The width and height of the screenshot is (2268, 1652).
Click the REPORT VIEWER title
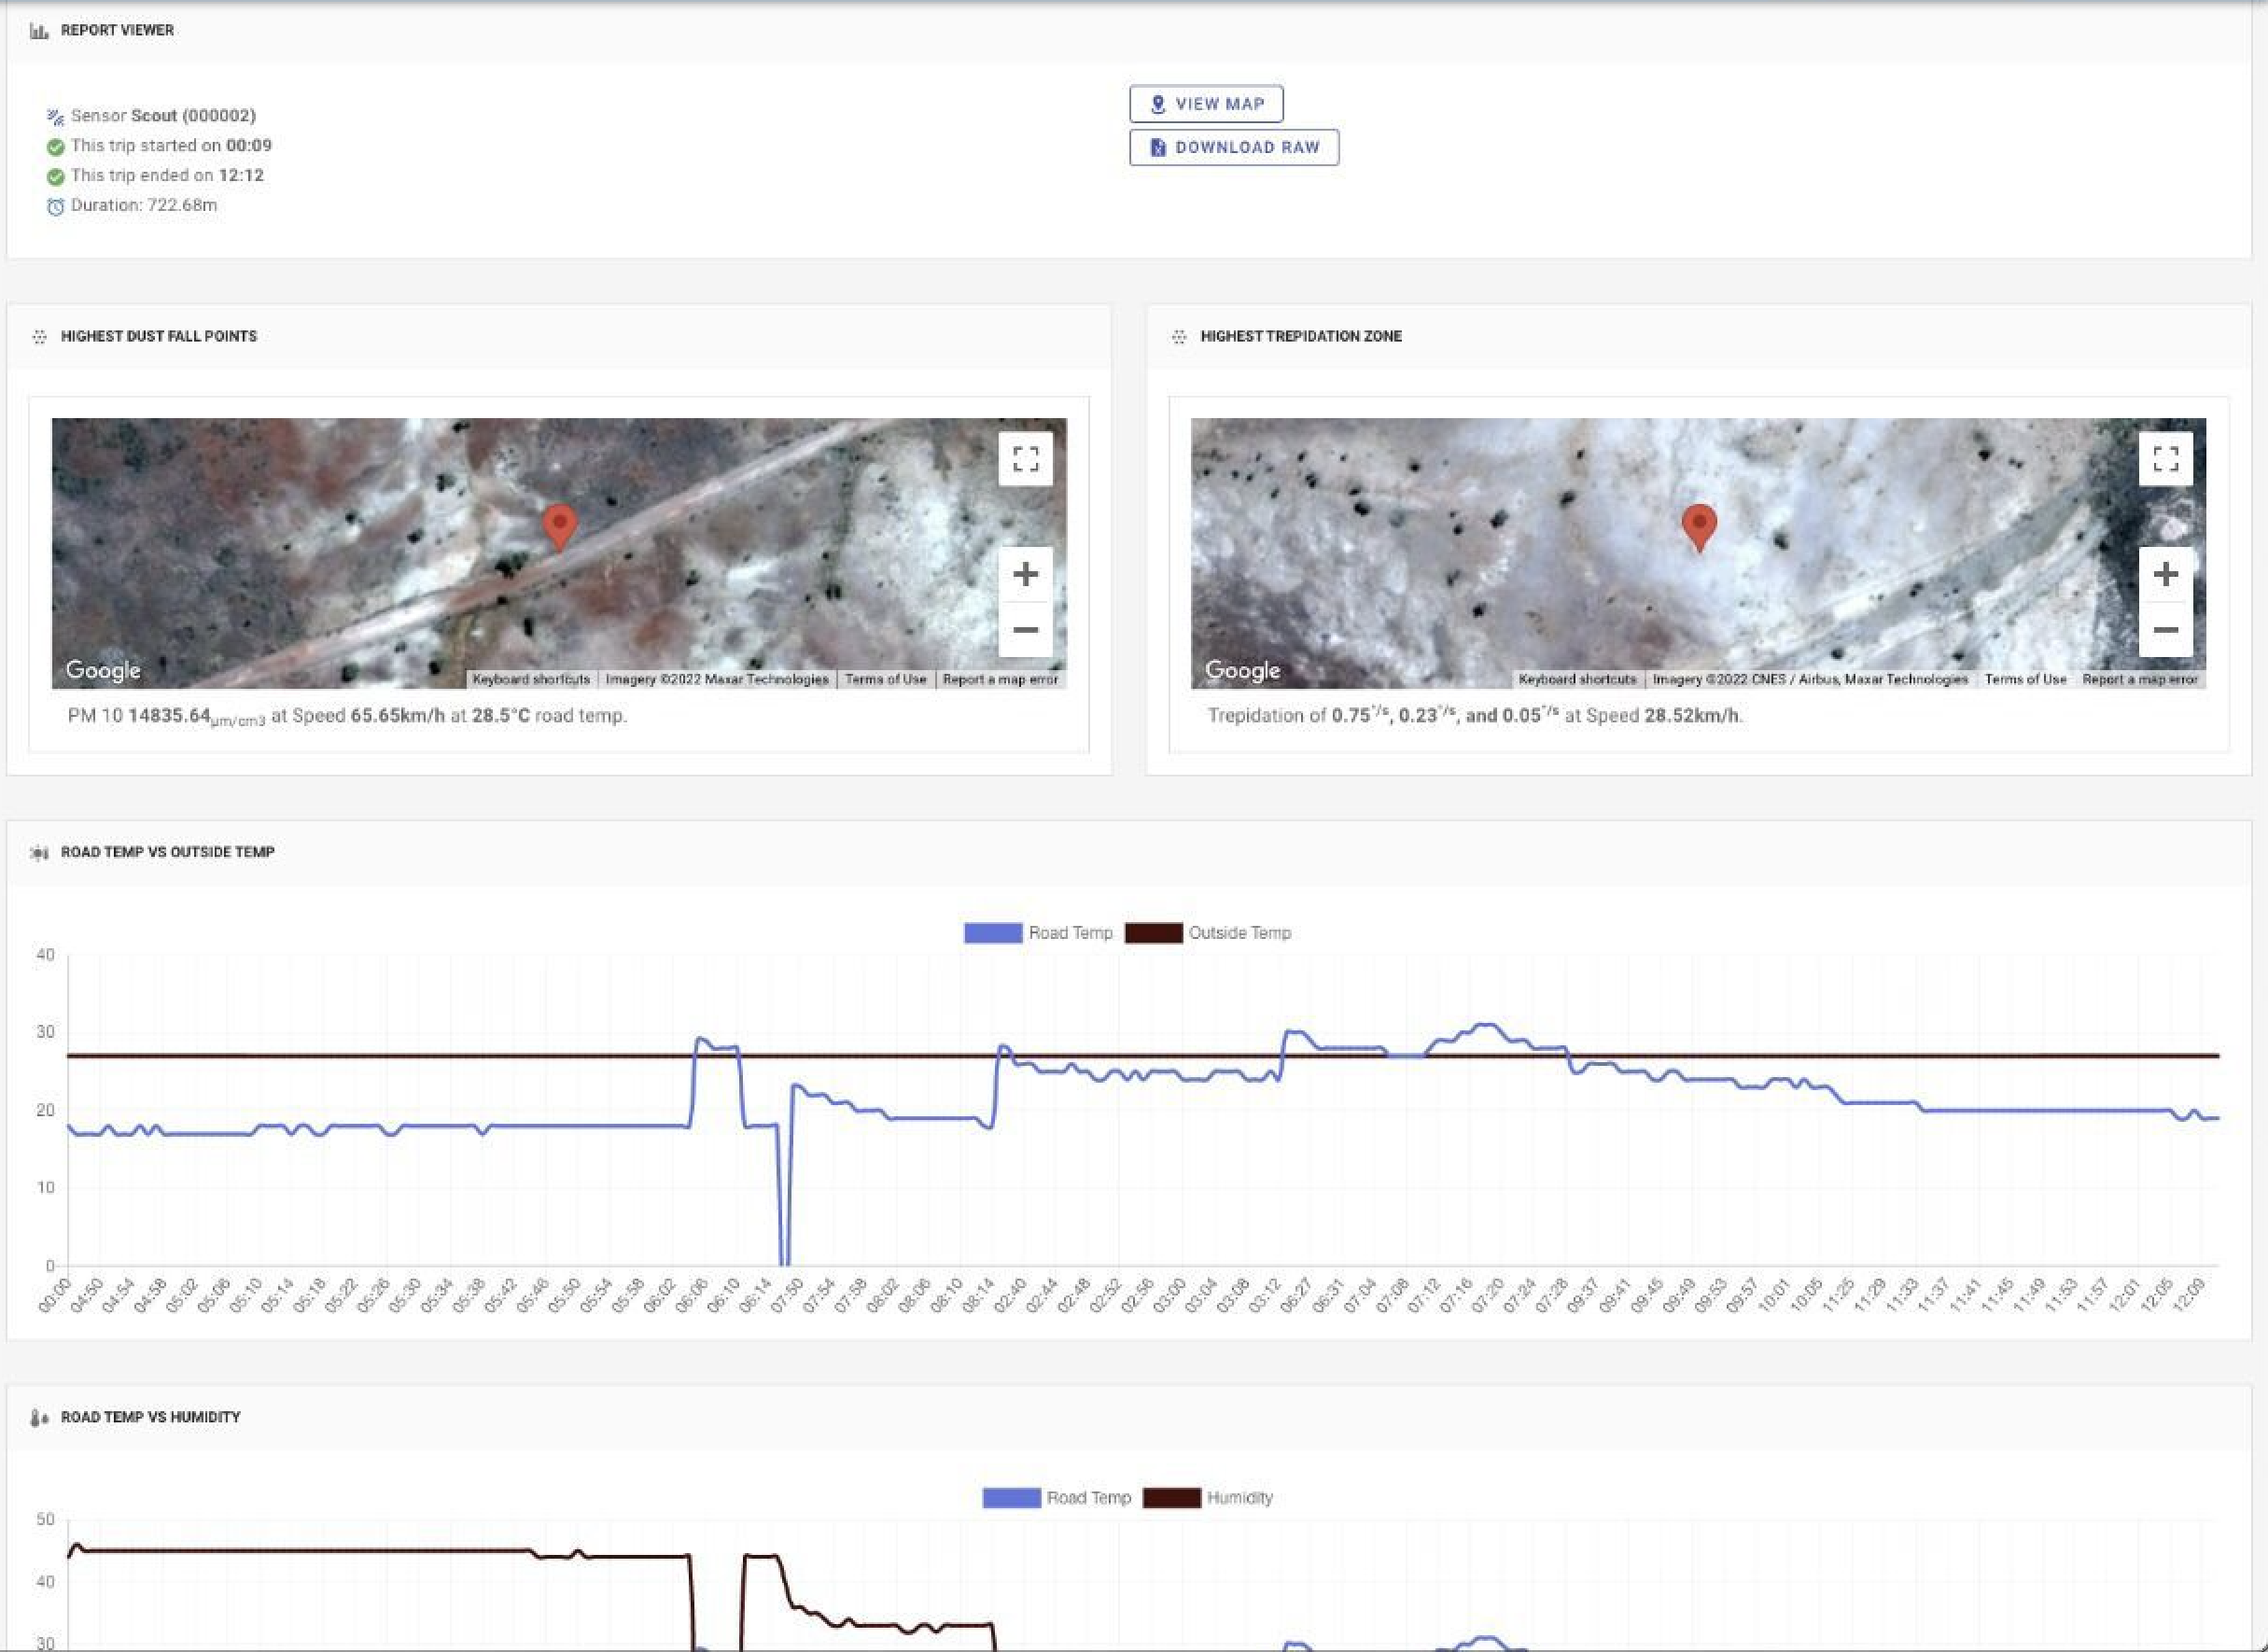point(117,30)
